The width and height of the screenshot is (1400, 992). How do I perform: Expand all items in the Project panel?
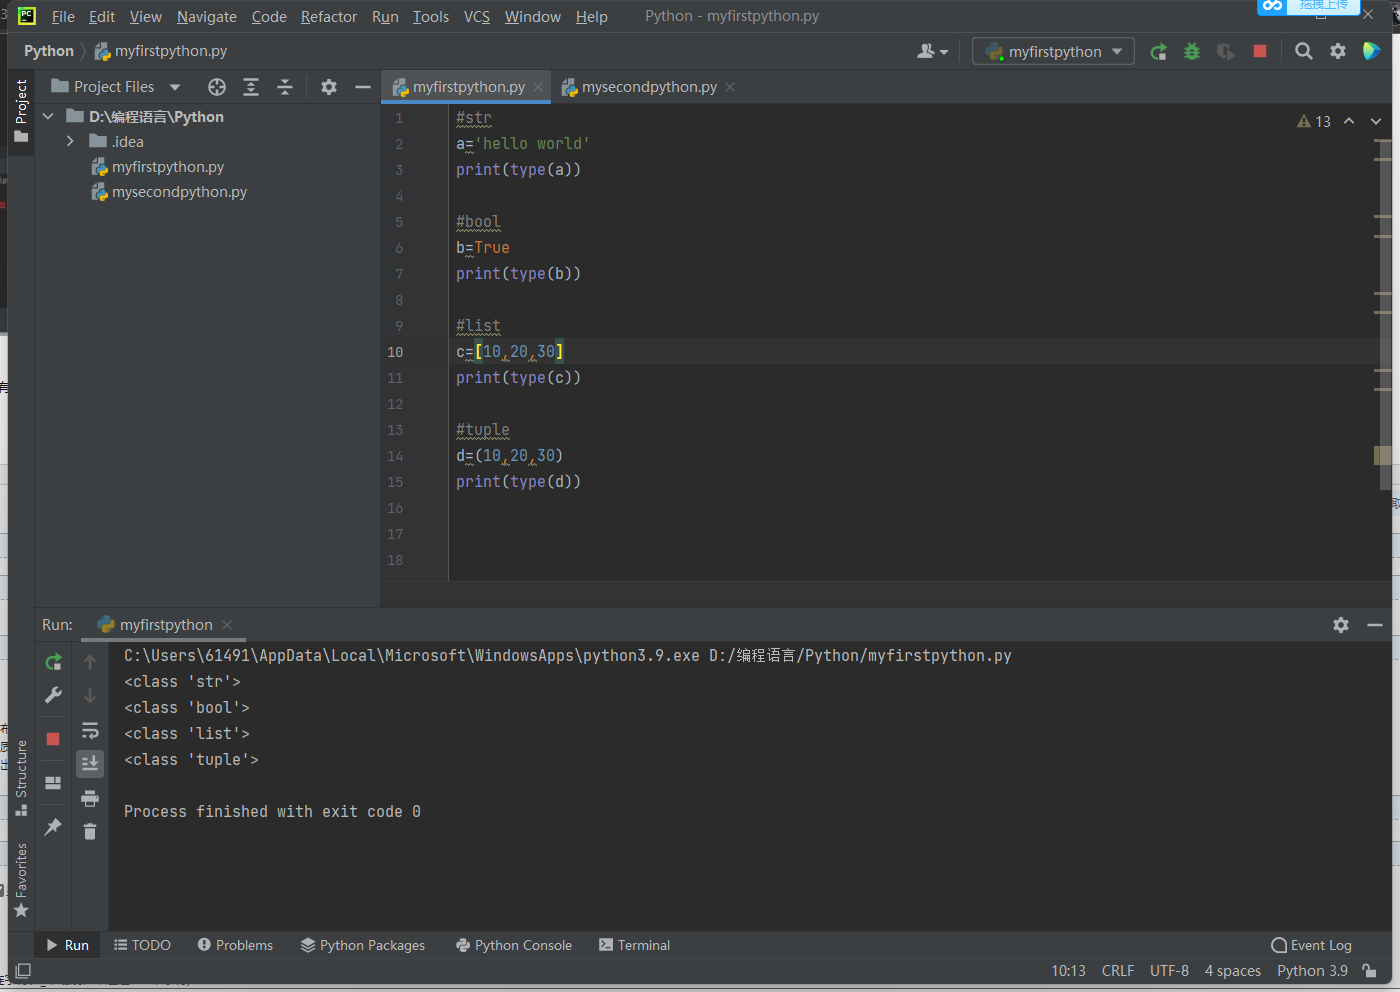tap(251, 87)
